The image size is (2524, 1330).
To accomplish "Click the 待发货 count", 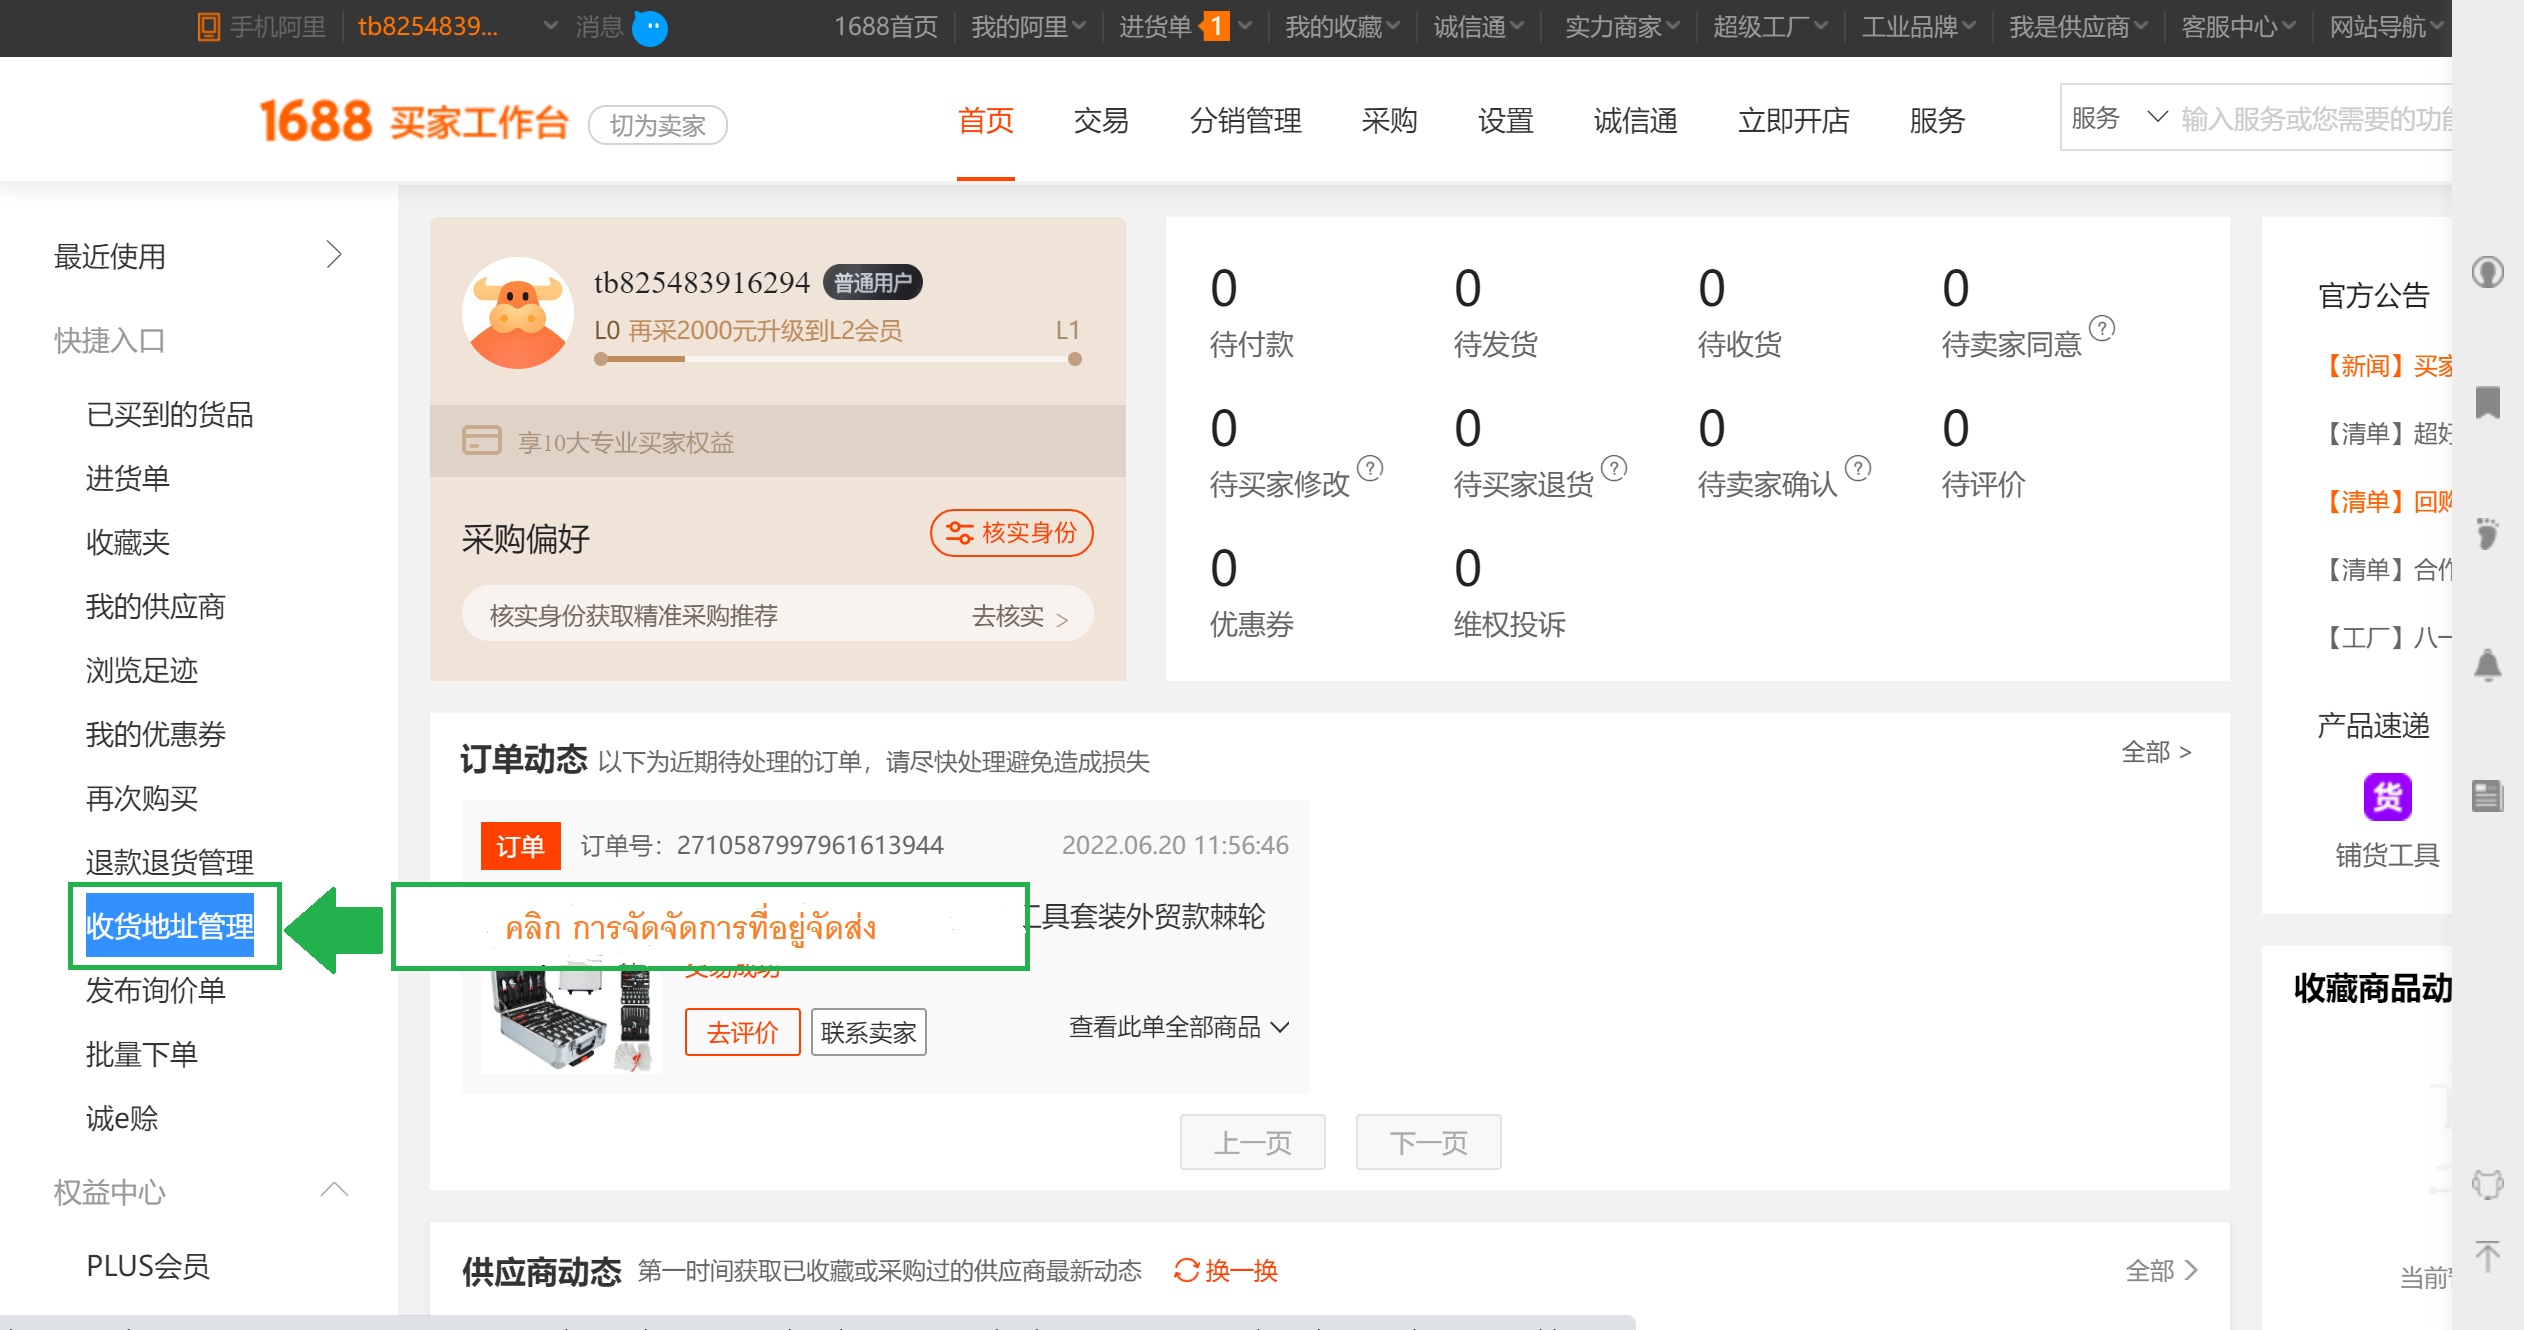I will pyautogui.click(x=1468, y=288).
